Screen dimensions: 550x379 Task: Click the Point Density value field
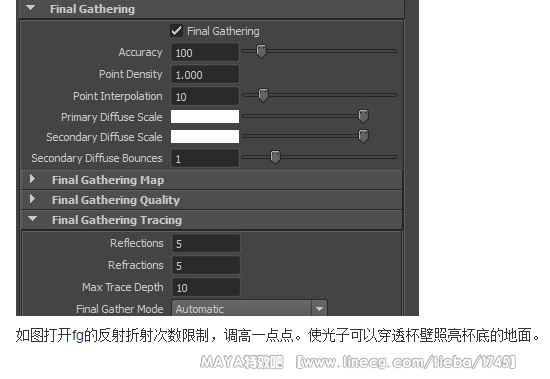tap(205, 74)
